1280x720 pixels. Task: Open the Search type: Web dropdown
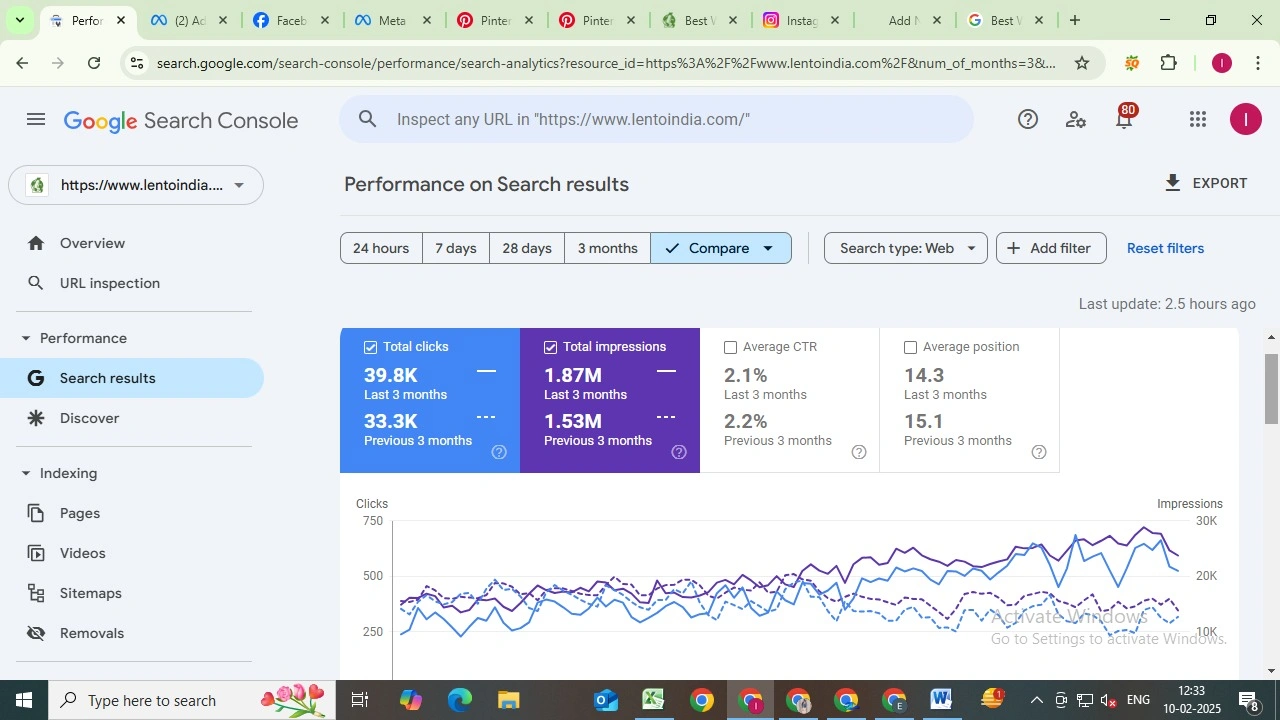pos(906,248)
